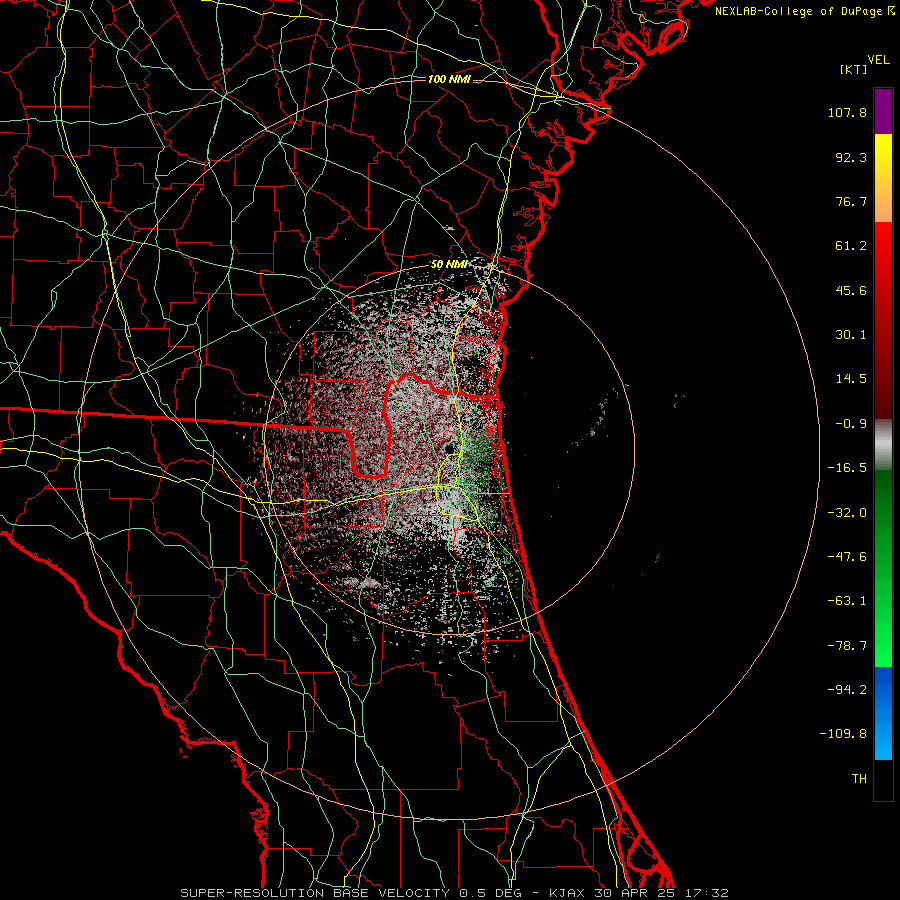
Task: Click the 92.3 legend value
Action: point(851,157)
